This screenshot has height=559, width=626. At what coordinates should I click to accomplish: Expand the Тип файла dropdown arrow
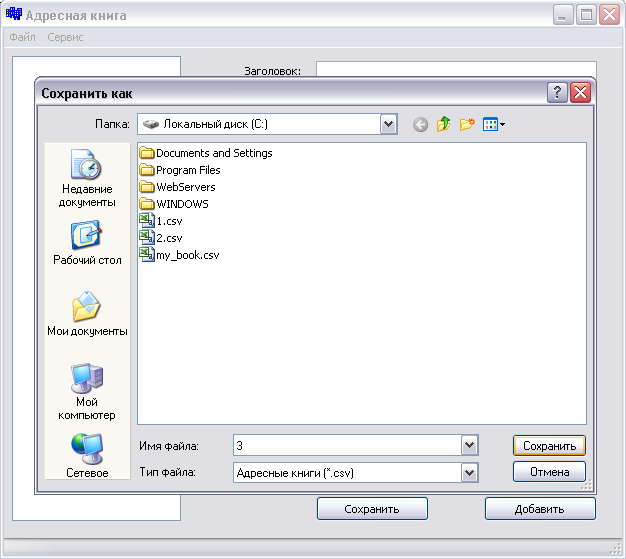tap(470, 473)
